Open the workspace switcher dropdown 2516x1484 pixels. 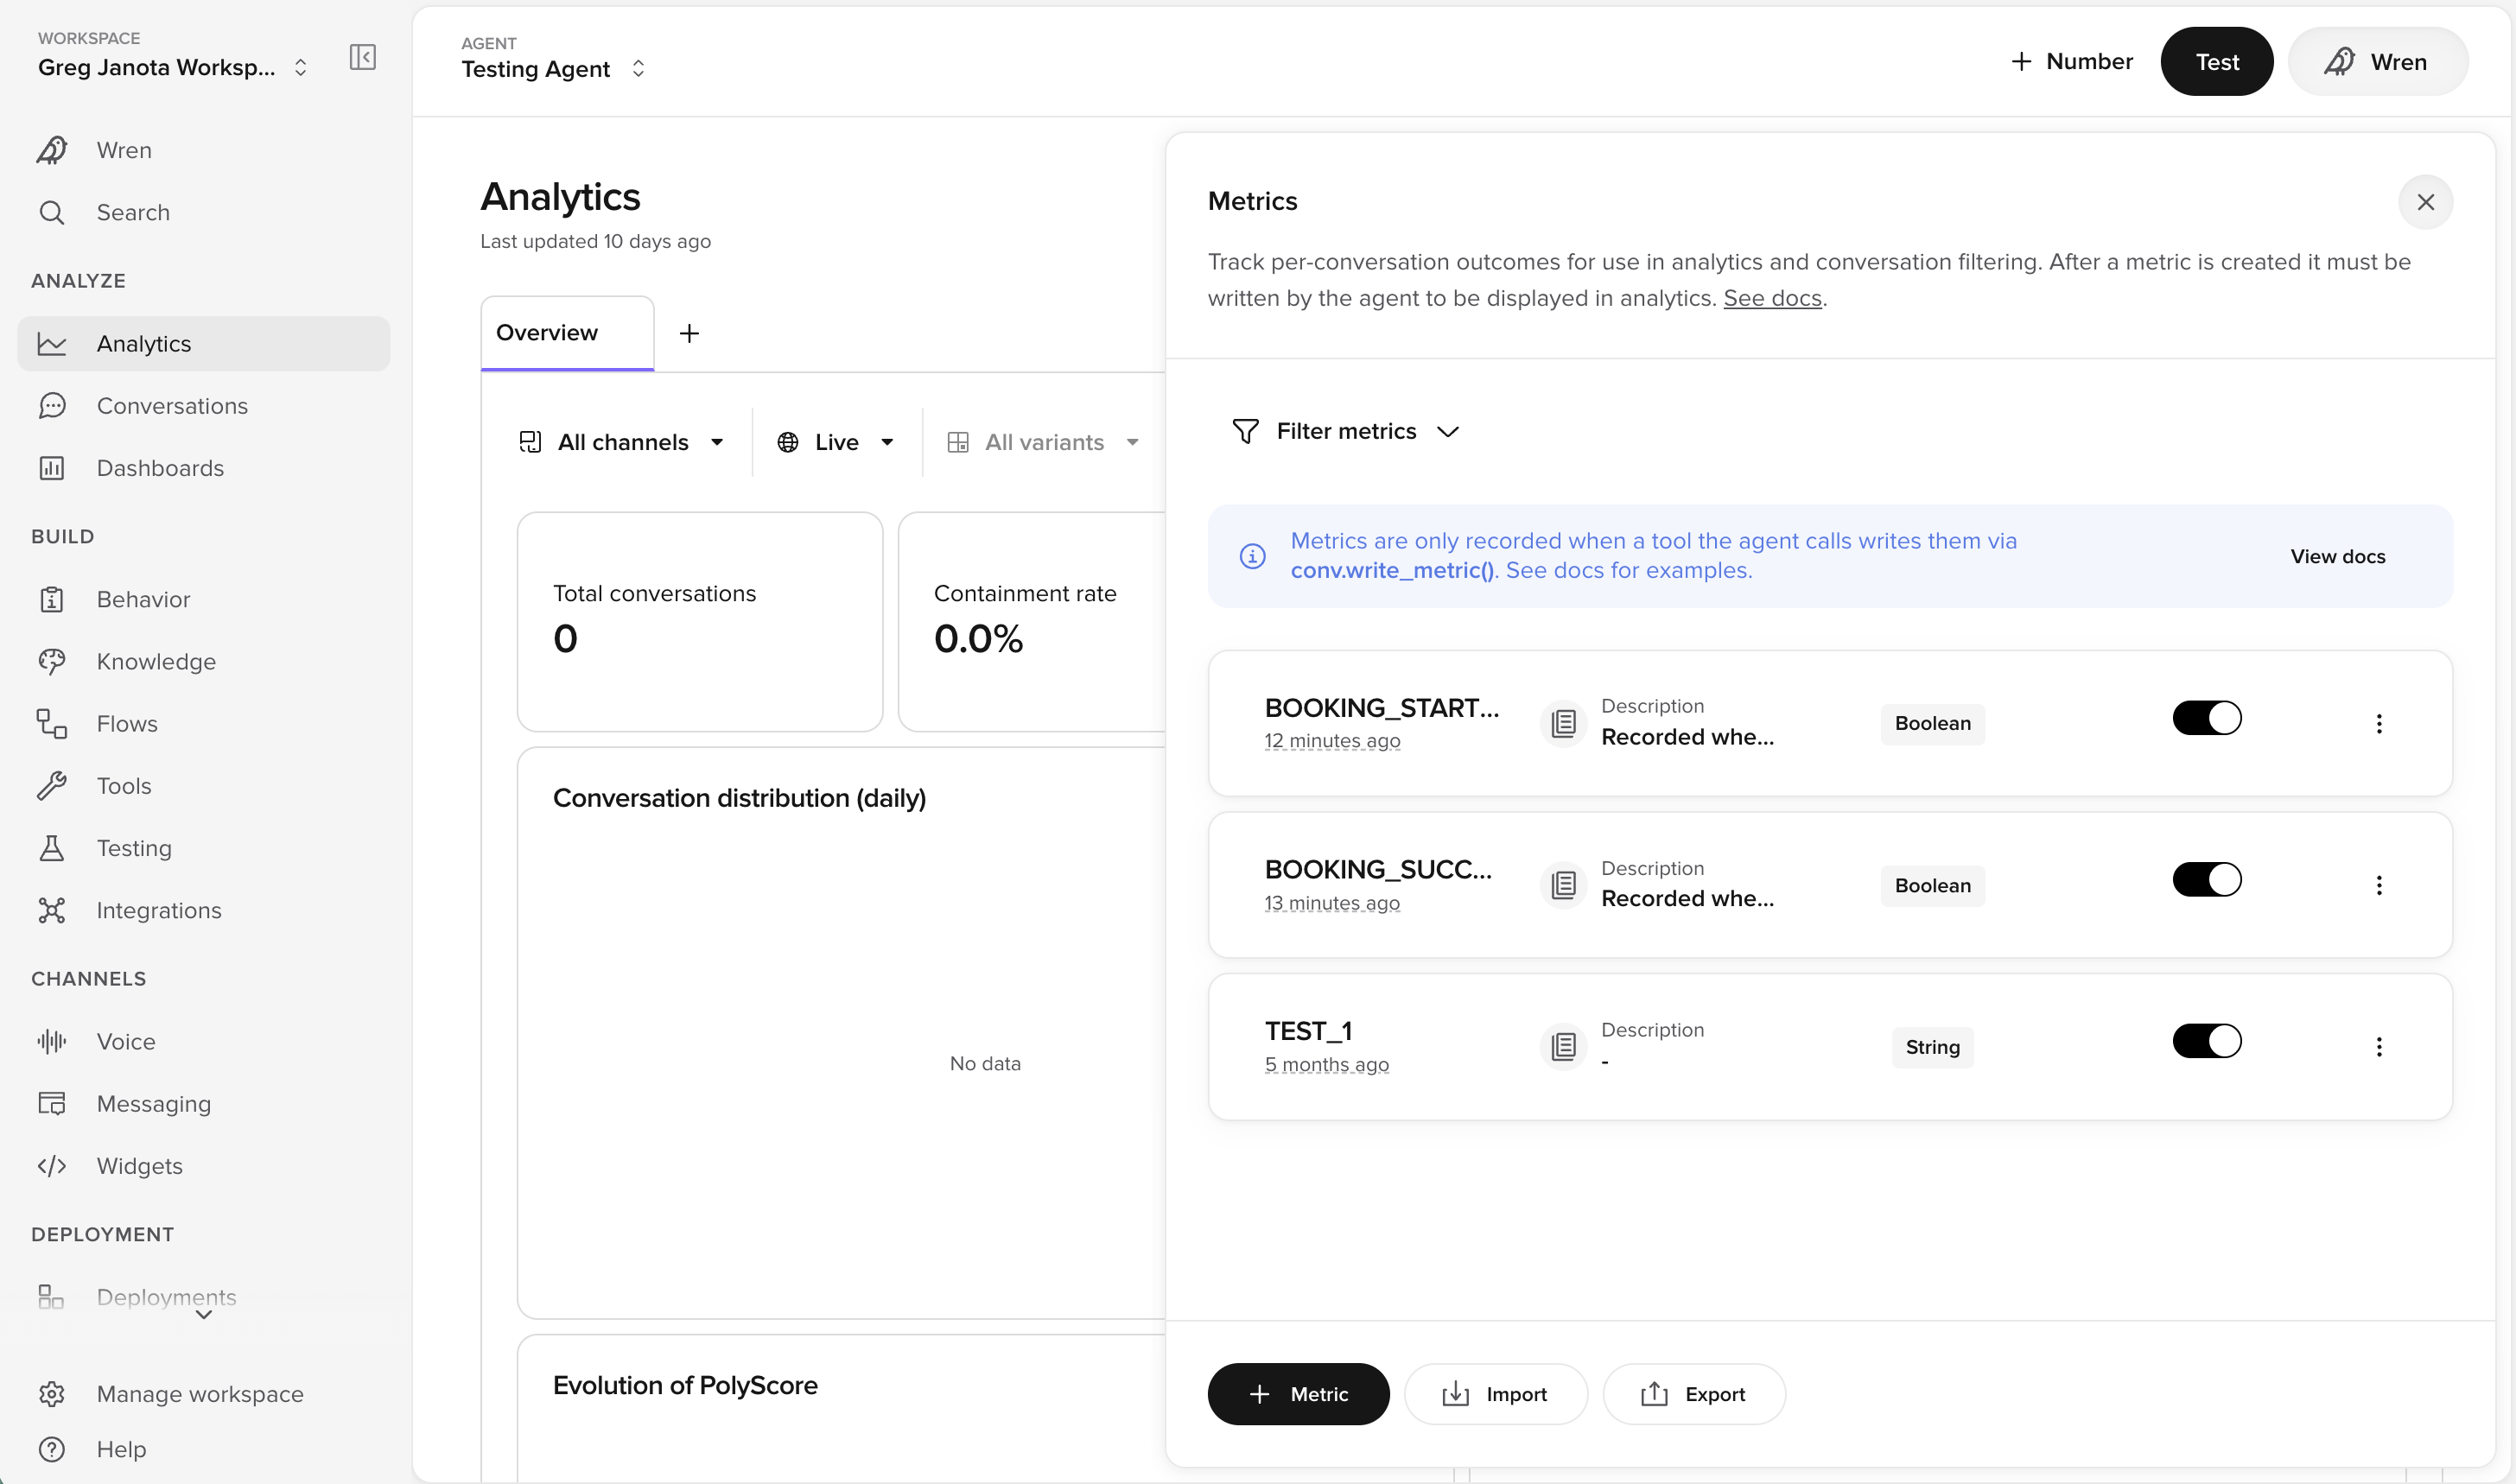tap(174, 67)
